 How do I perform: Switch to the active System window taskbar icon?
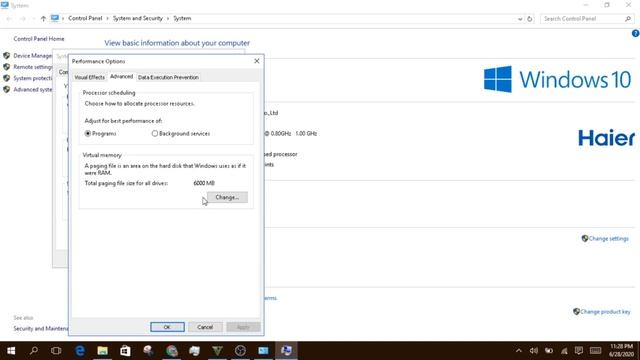coord(287,351)
